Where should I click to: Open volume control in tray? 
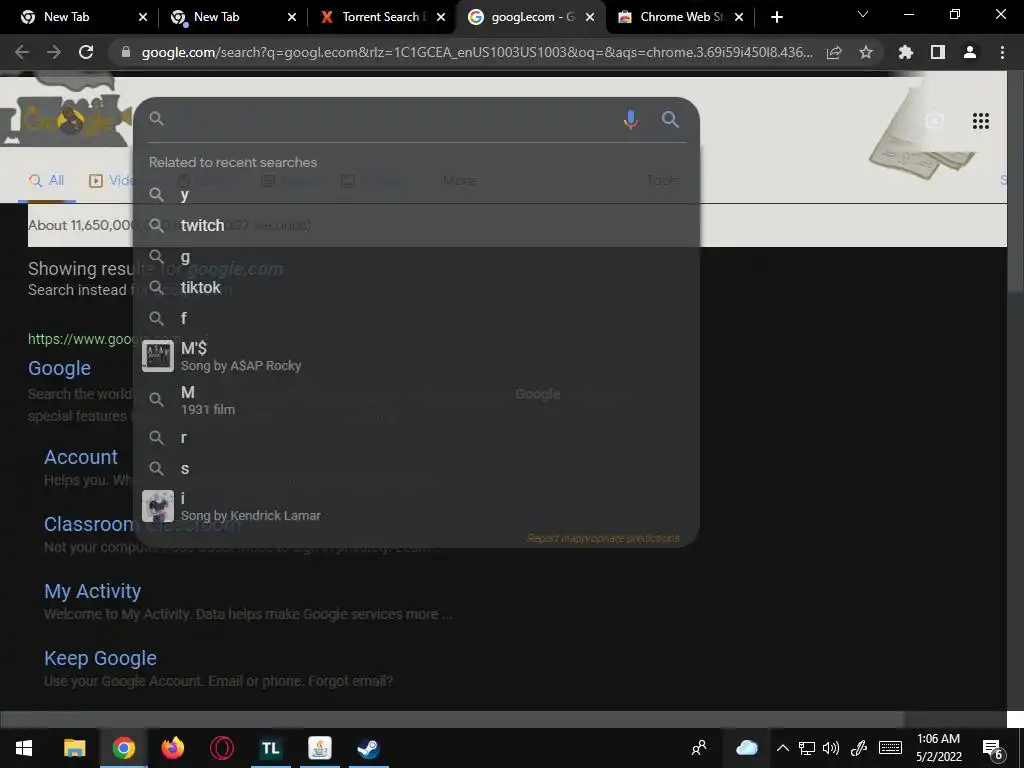(831, 748)
